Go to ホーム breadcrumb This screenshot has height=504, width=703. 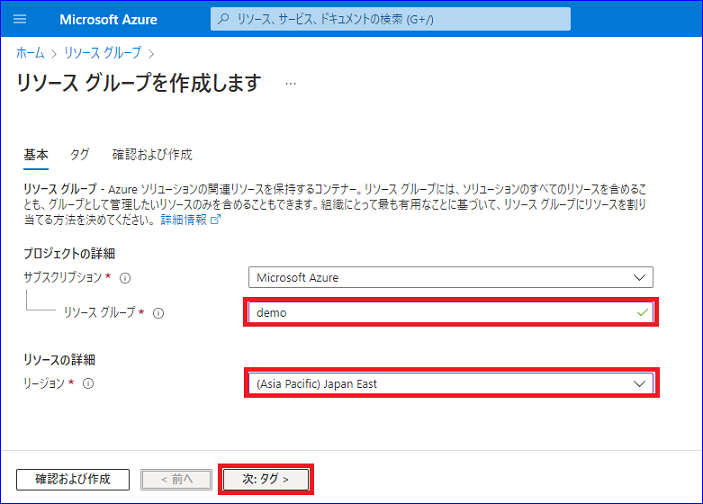click(x=30, y=53)
